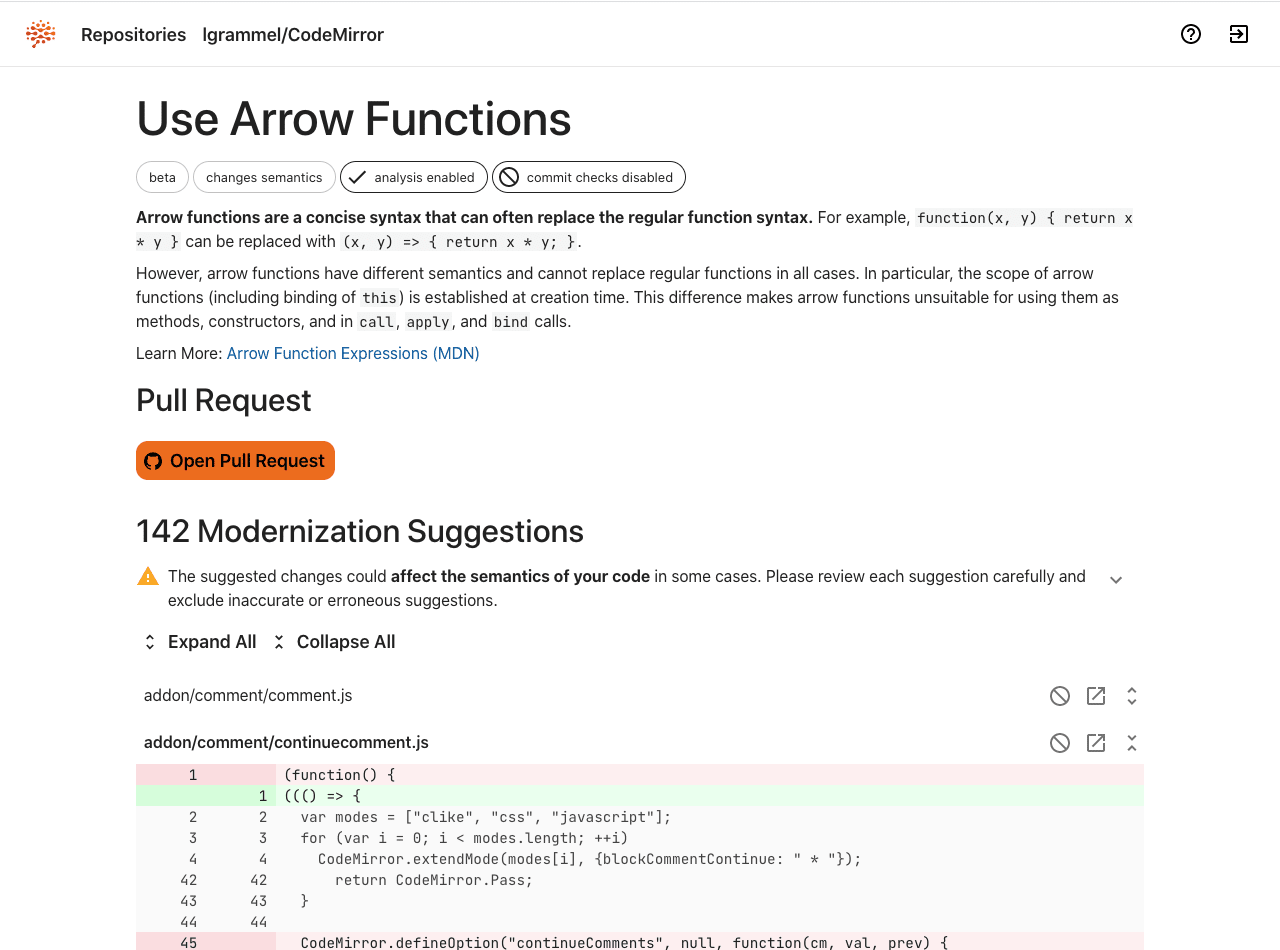Open comment.js in new window icon

click(x=1096, y=696)
